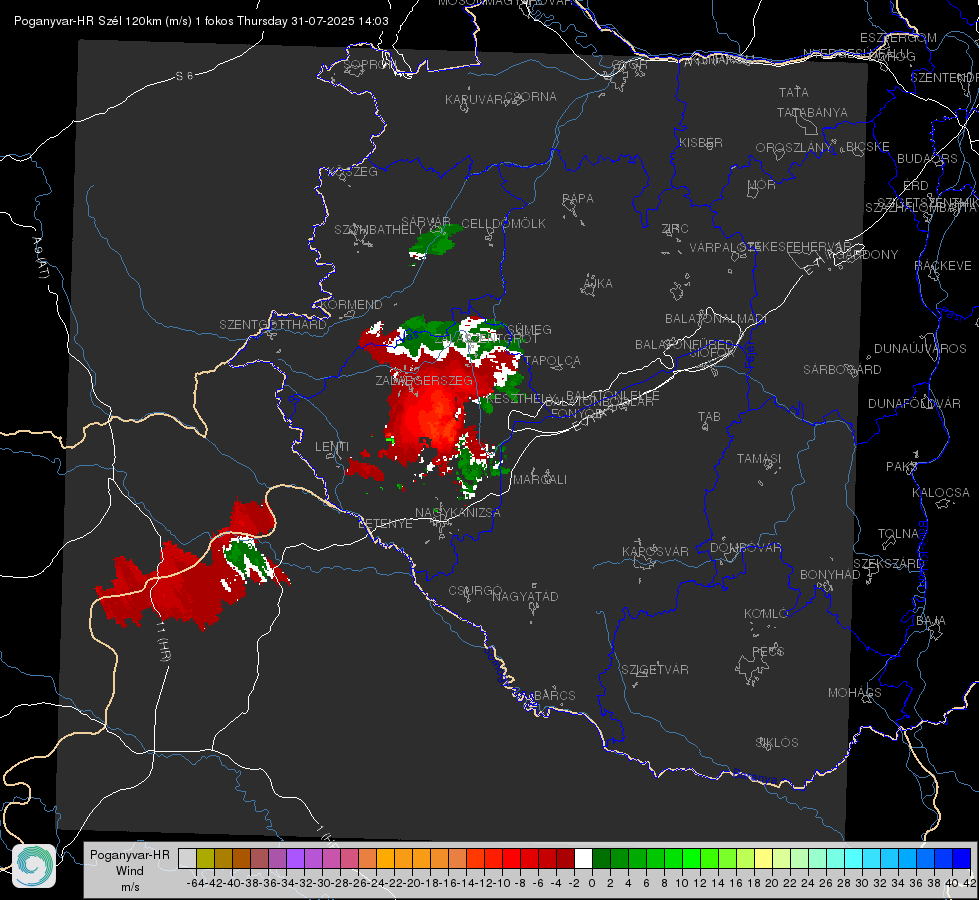The height and width of the screenshot is (900, 979).
Task: Select the BARCS city label
Action: tap(554, 695)
